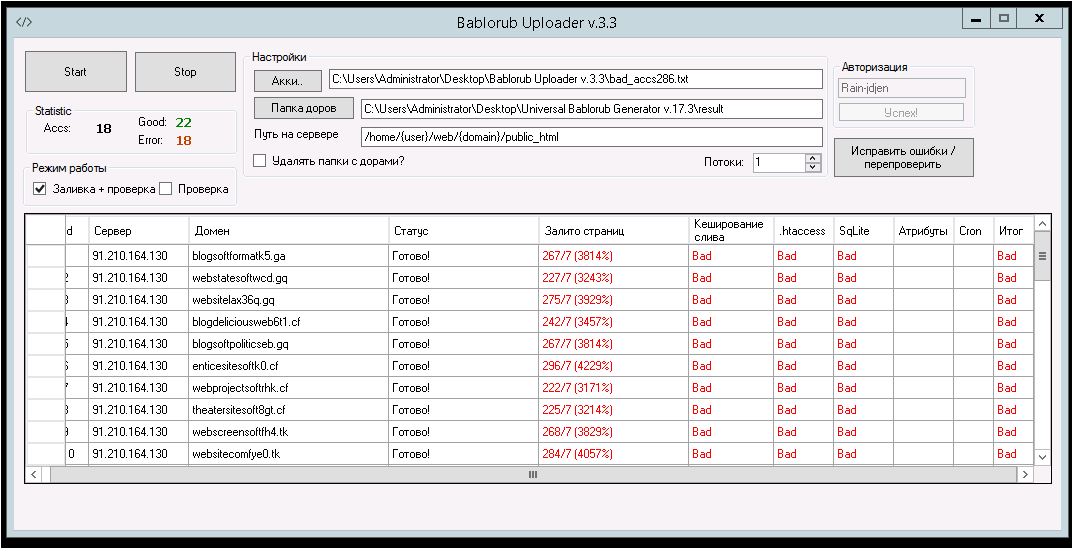
Task: Sort by Кеширование слива column header
Action: point(730,231)
